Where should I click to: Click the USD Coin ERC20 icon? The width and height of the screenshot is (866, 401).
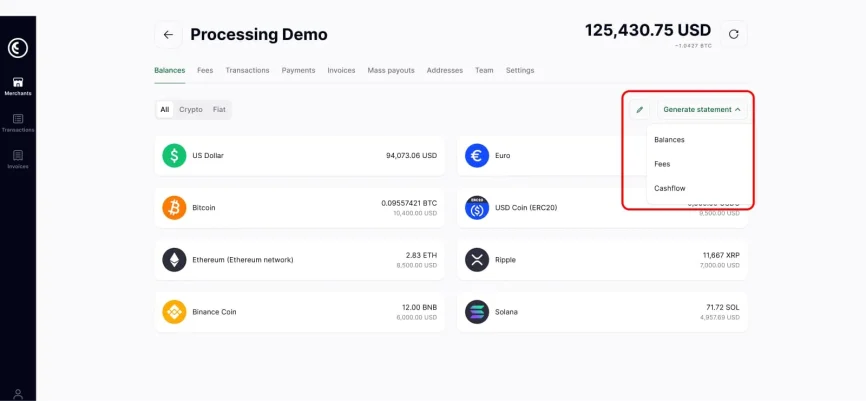click(477, 208)
